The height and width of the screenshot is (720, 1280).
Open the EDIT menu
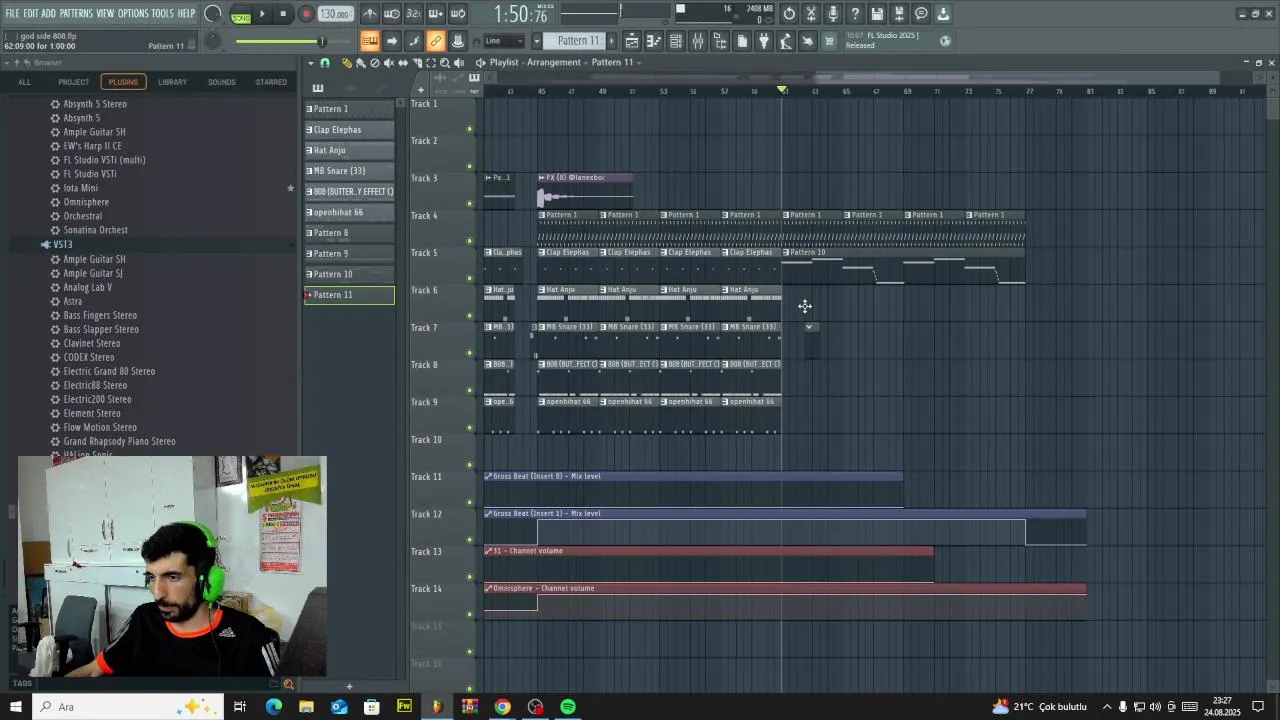pos(31,13)
